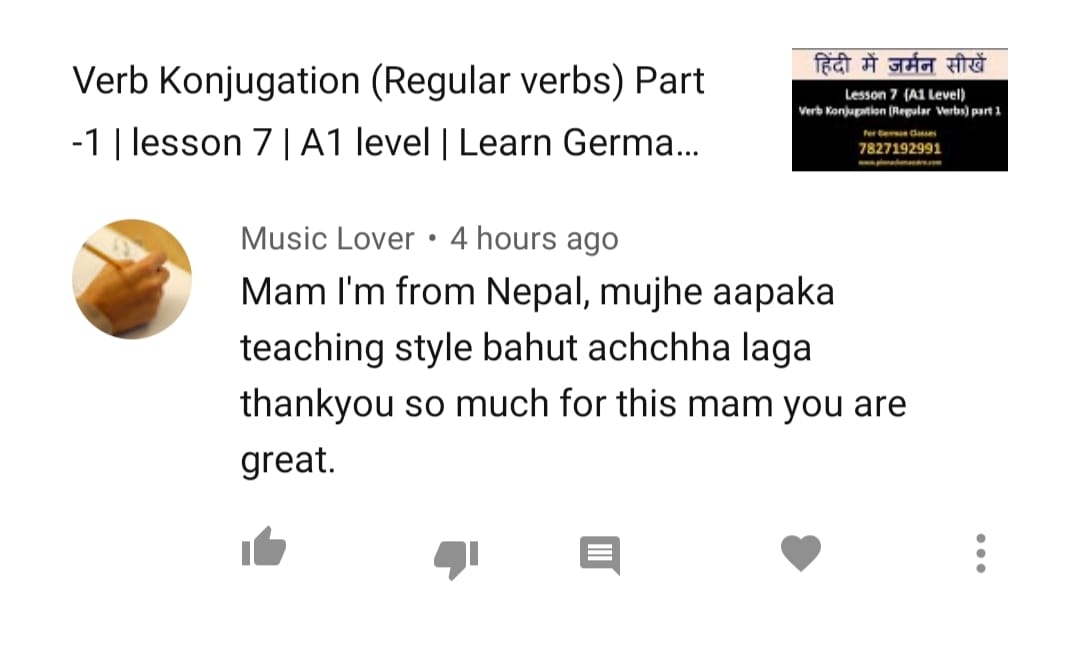
Task: Click the "4 hours ago" timestamp
Action: [x=534, y=239]
